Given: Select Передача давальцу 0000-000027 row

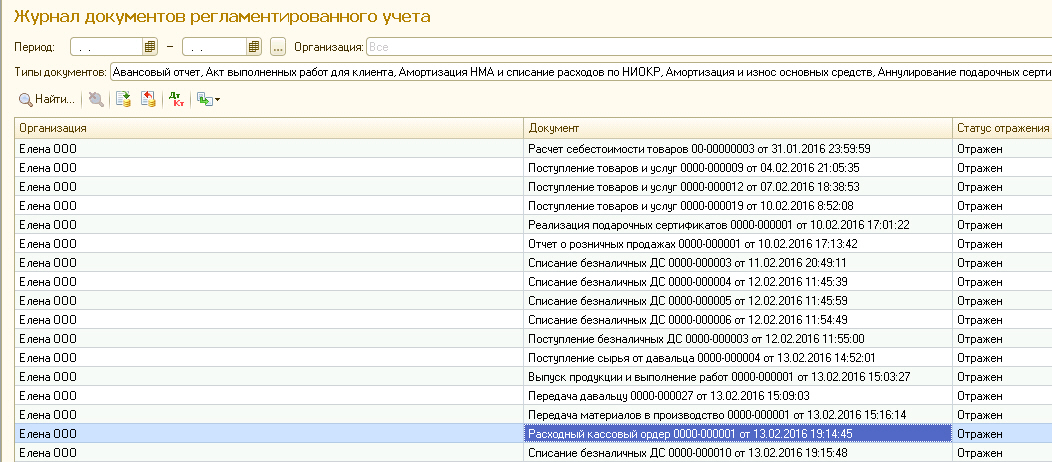Looking at the screenshot, I should tap(738, 396).
